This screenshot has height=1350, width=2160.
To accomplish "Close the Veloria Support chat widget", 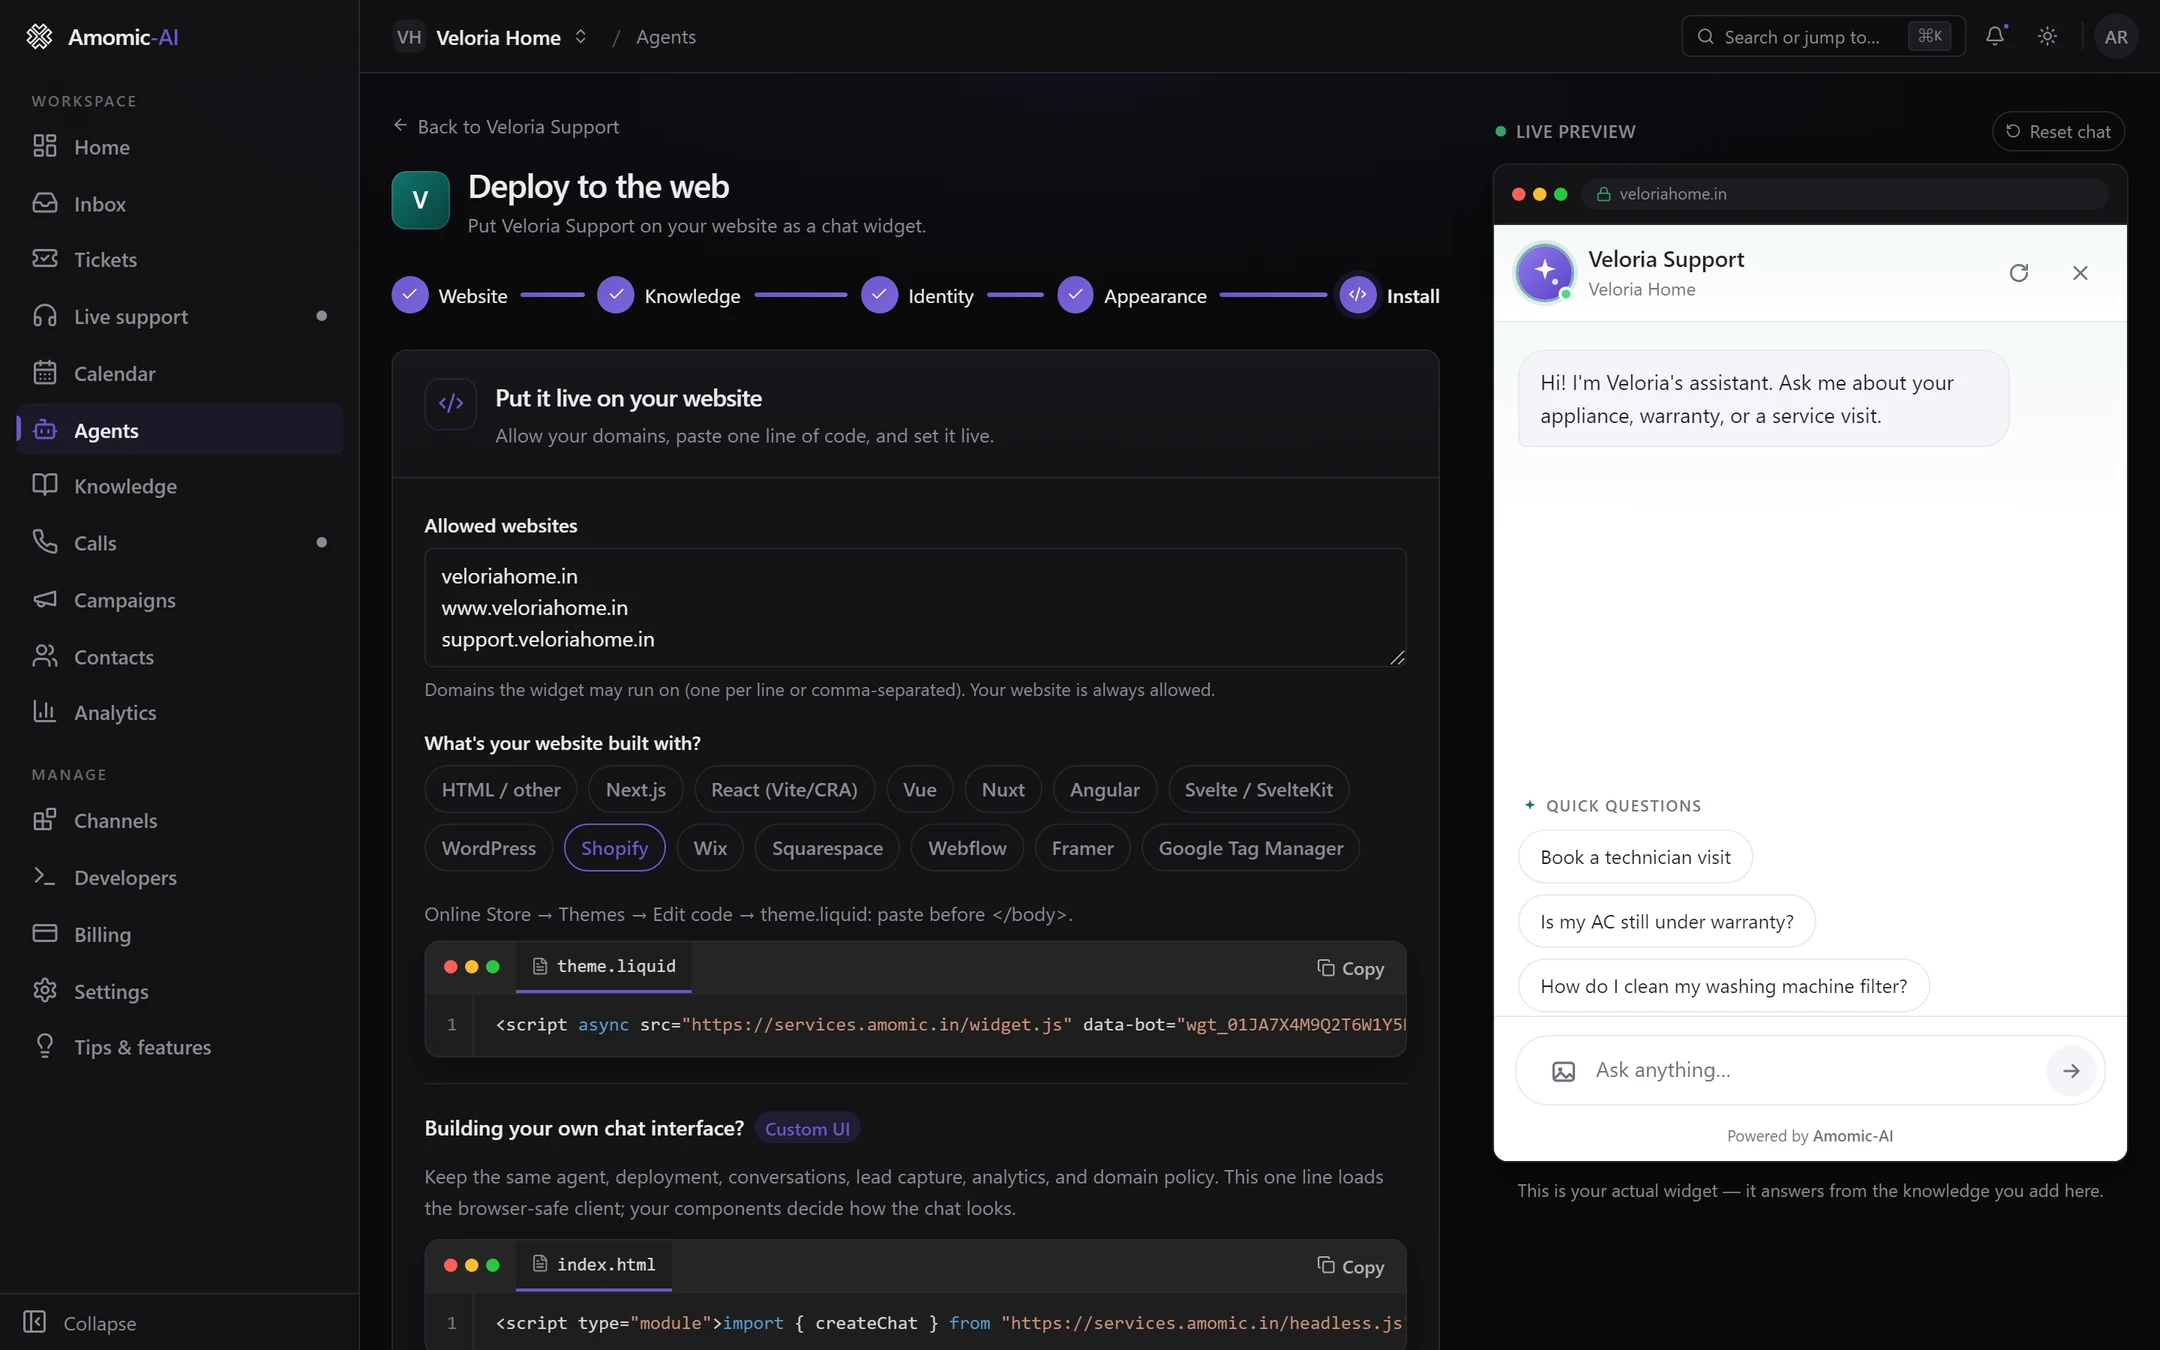I will pyautogui.click(x=2080, y=273).
